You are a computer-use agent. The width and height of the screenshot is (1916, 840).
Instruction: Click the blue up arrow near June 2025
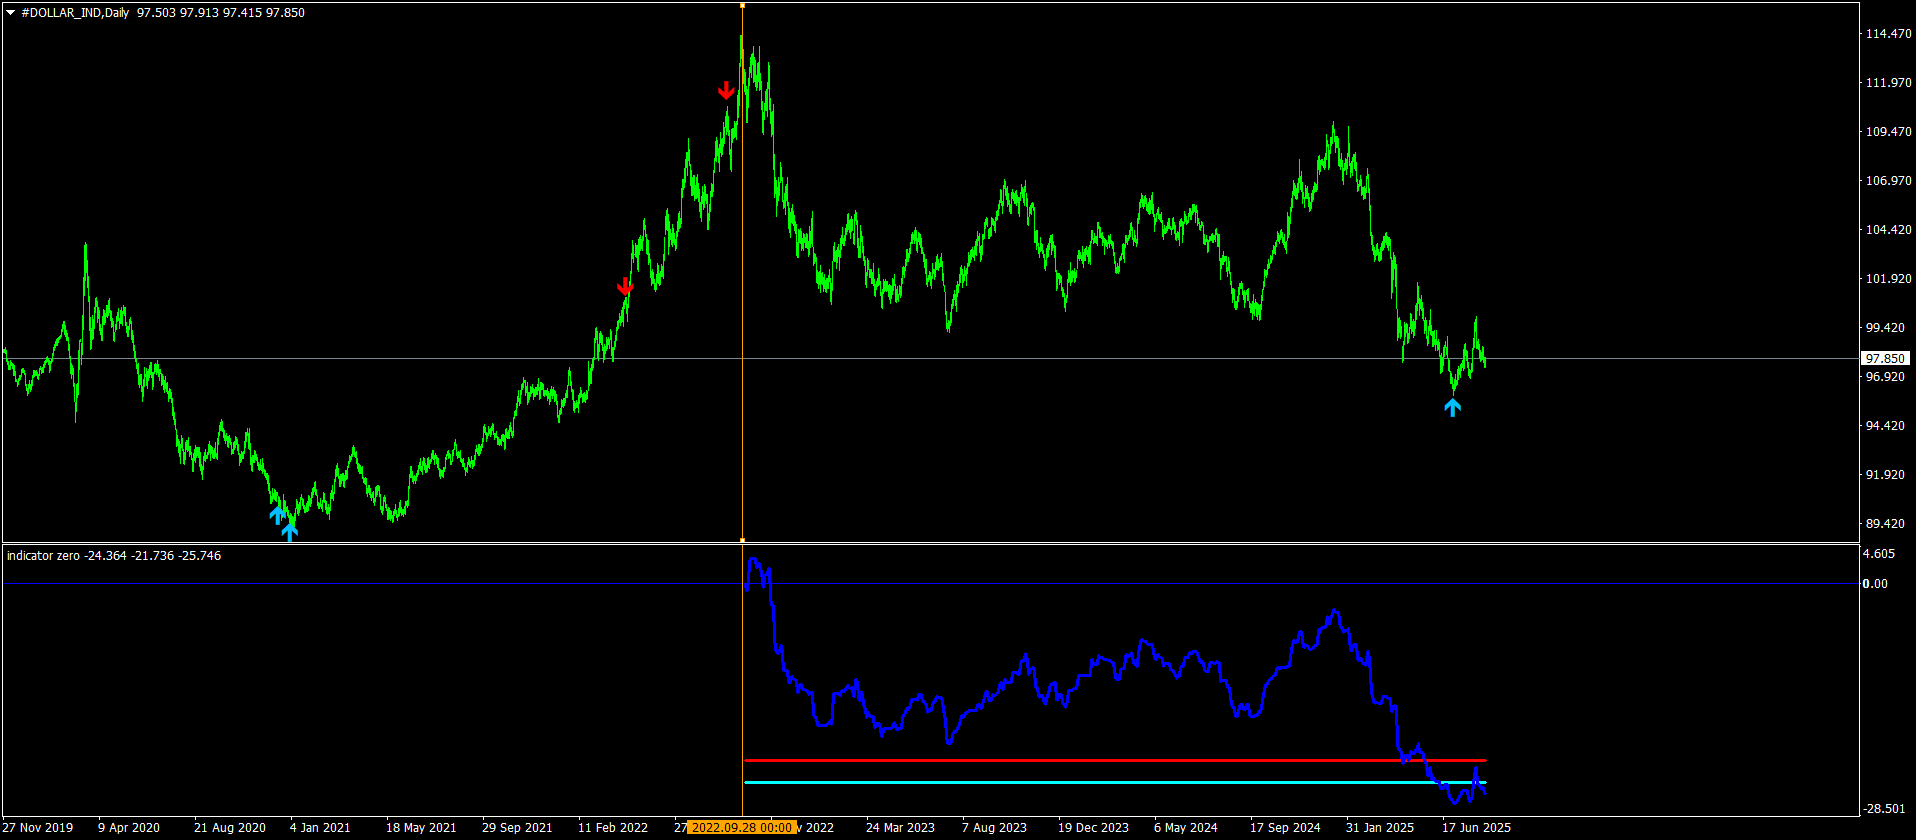(x=1452, y=407)
